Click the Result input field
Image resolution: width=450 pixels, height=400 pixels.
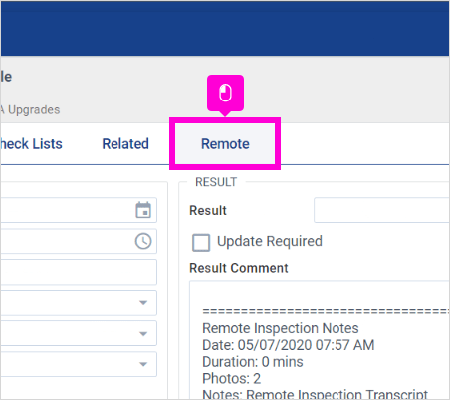point(382,210)
